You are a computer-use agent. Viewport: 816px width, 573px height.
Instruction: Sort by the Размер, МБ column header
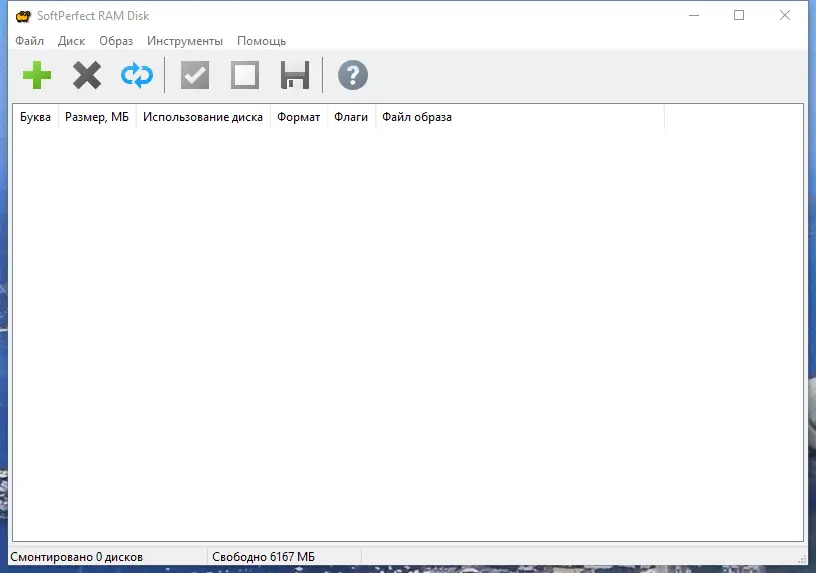tap(97, 117)
